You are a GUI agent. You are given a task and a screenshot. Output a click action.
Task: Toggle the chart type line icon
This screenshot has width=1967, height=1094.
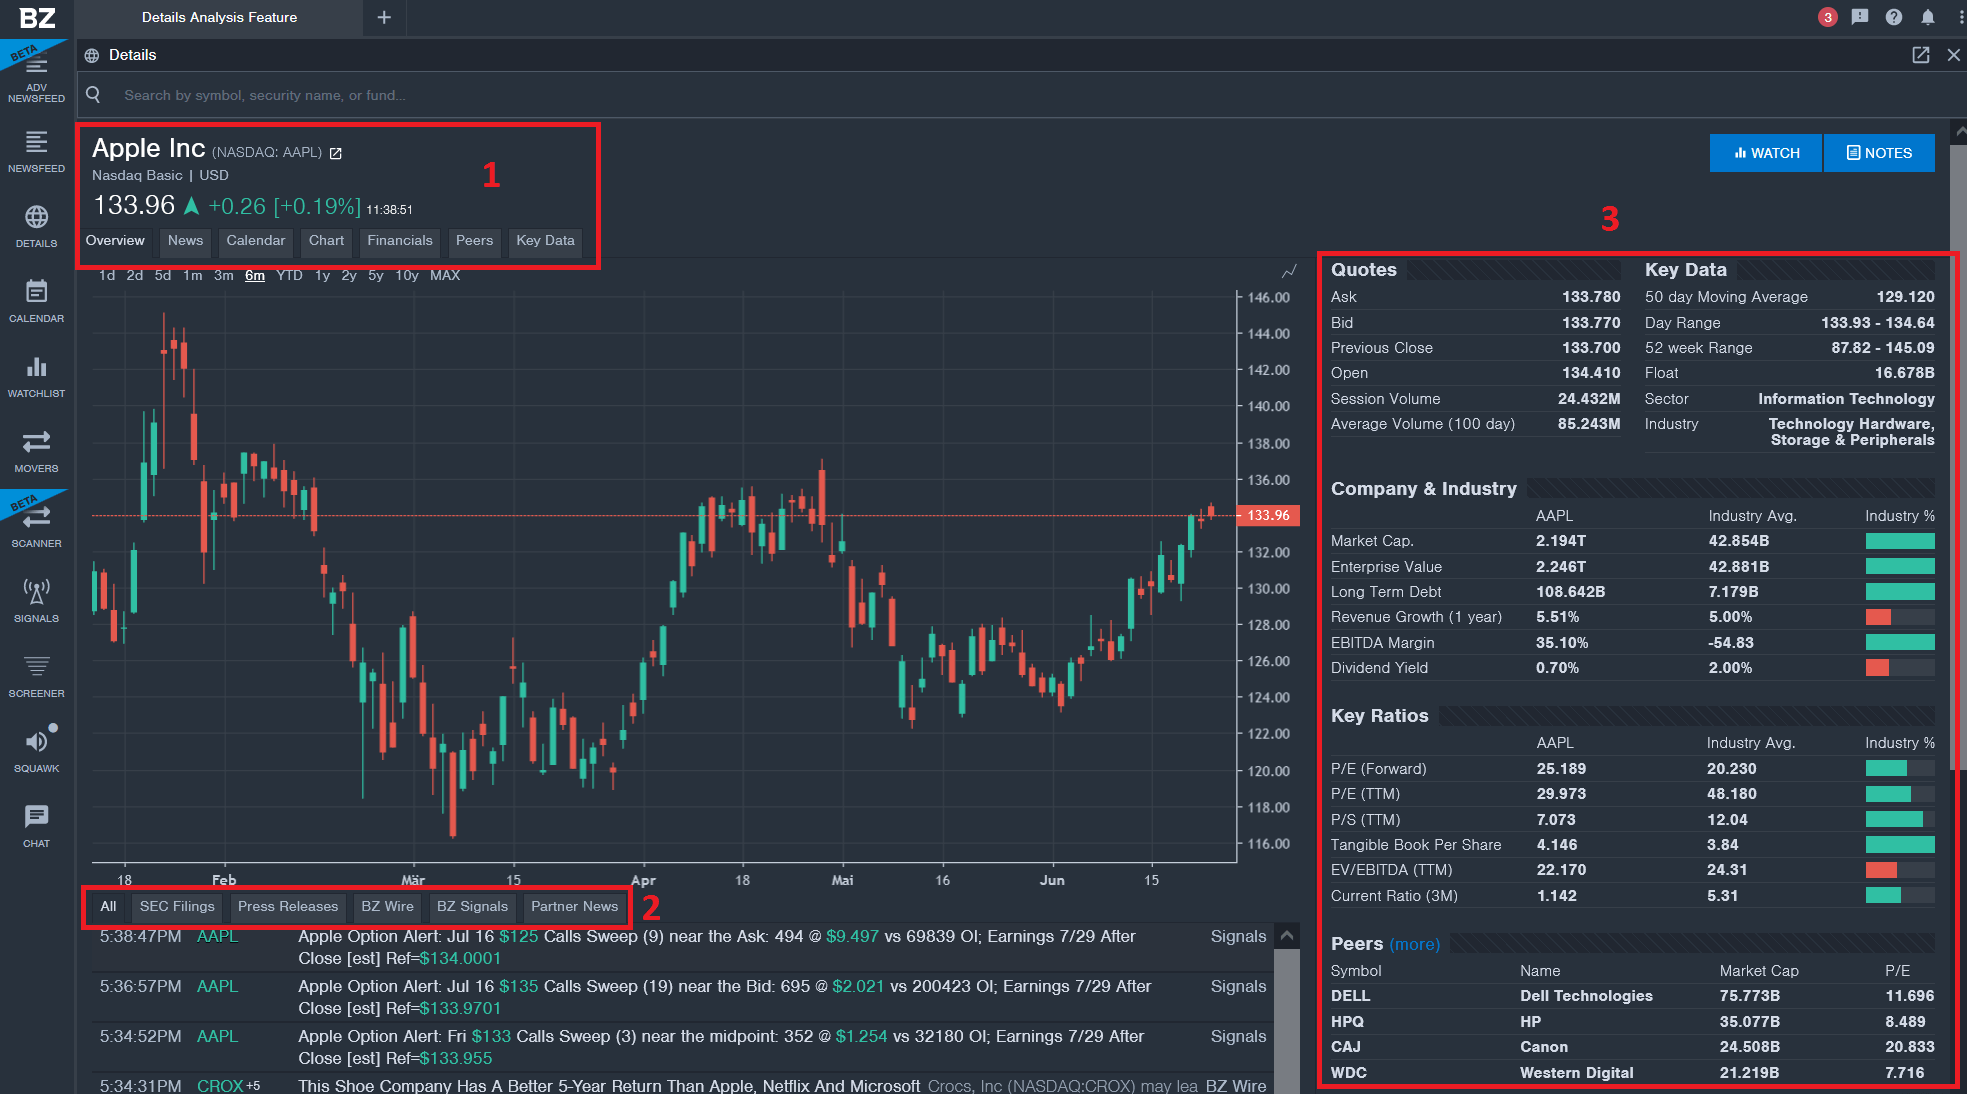(1289, 272)
